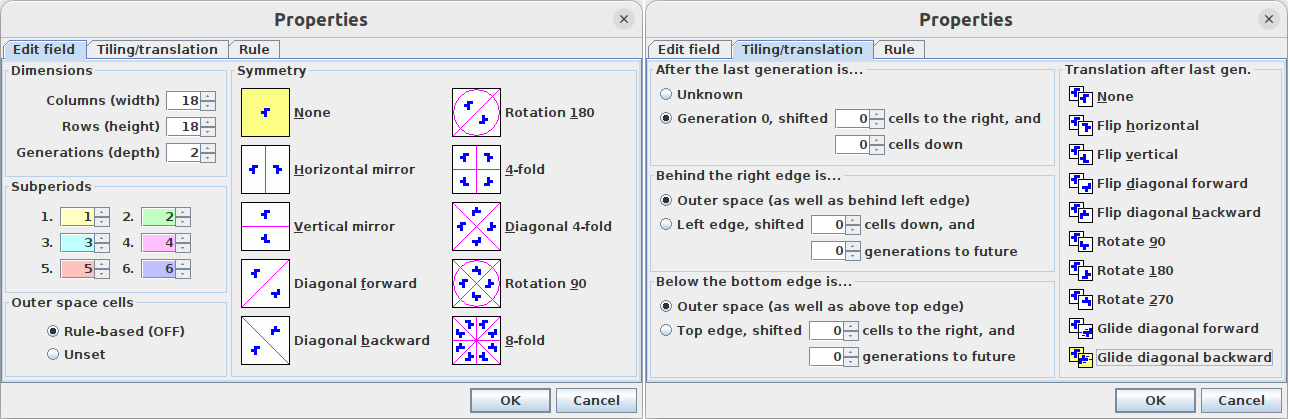The width and height of the screenshot is (1290, 419).
Task: Cancel the right Properties dialog
Action: pos(1240,400)
